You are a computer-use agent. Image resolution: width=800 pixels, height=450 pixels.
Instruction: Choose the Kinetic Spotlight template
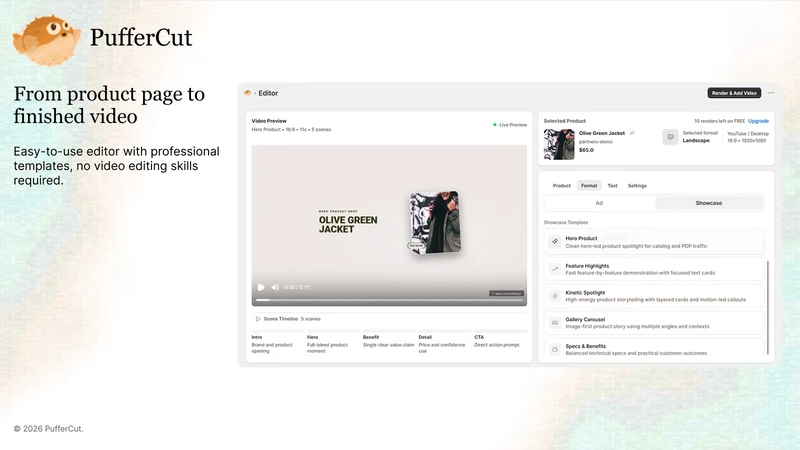[x=655, y=296]
